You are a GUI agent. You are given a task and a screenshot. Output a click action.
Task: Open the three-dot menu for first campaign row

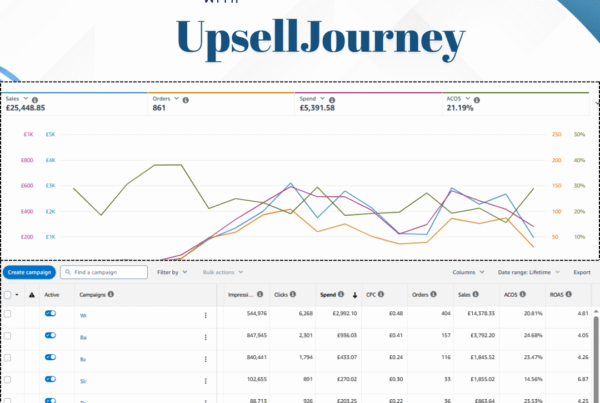point(205,315)
